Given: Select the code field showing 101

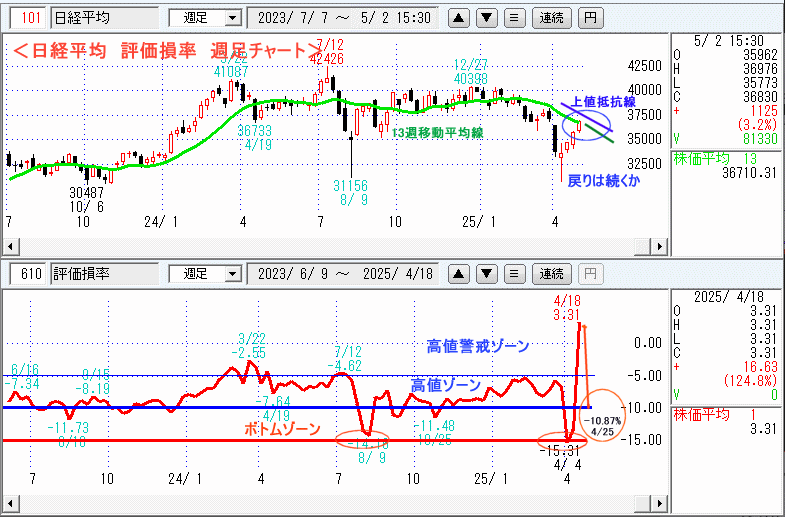Looking at the screenshot, I should [x=29, y=19].
